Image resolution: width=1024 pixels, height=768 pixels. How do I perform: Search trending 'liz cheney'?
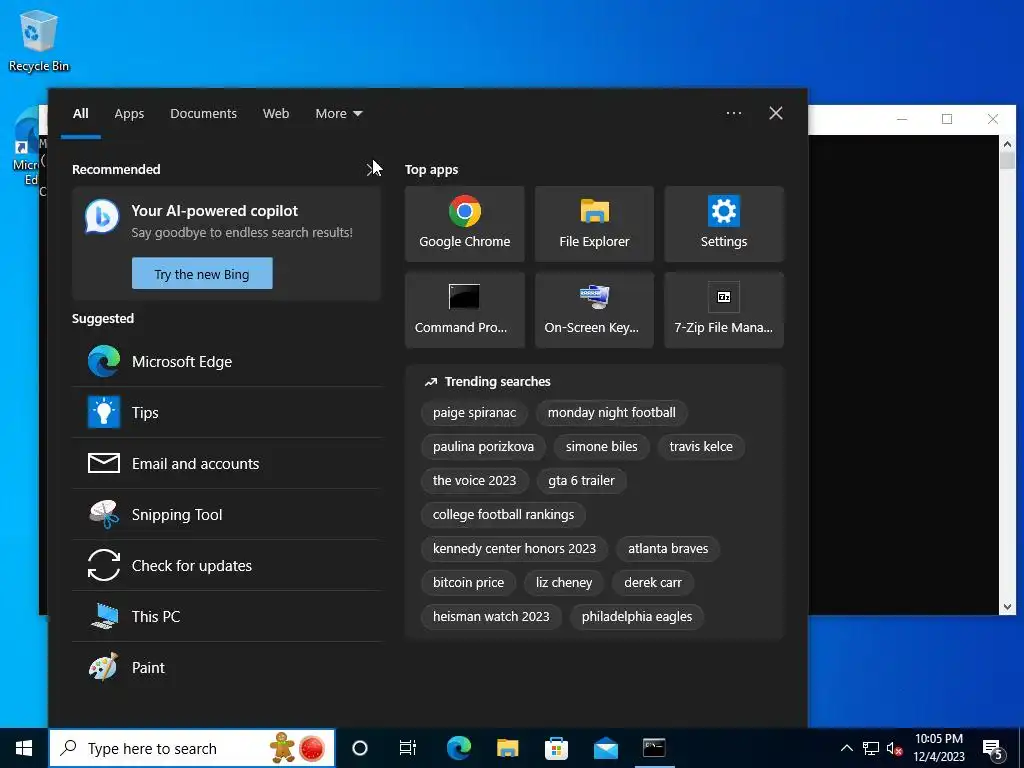click(x=564, y=582)
